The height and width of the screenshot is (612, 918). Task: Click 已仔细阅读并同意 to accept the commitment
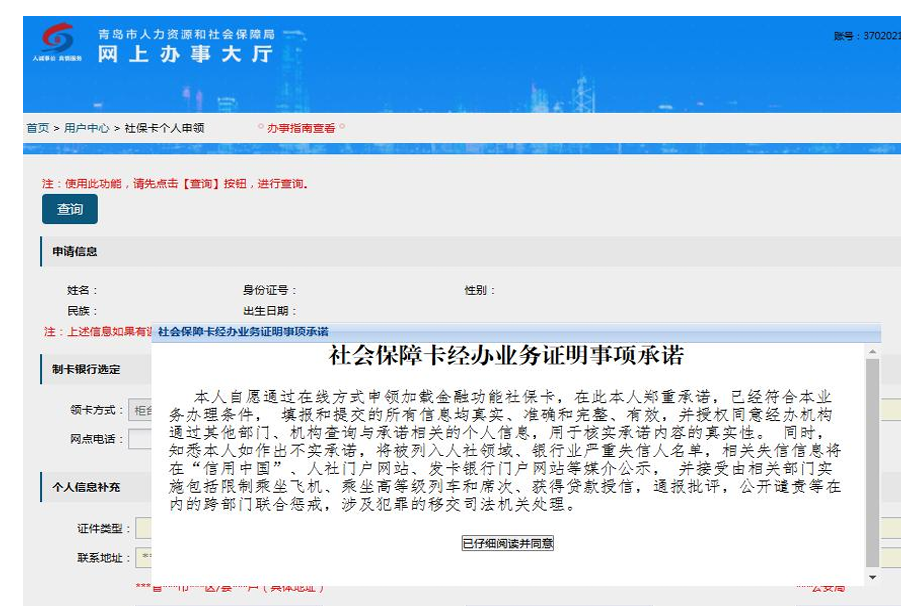[507, 543]
